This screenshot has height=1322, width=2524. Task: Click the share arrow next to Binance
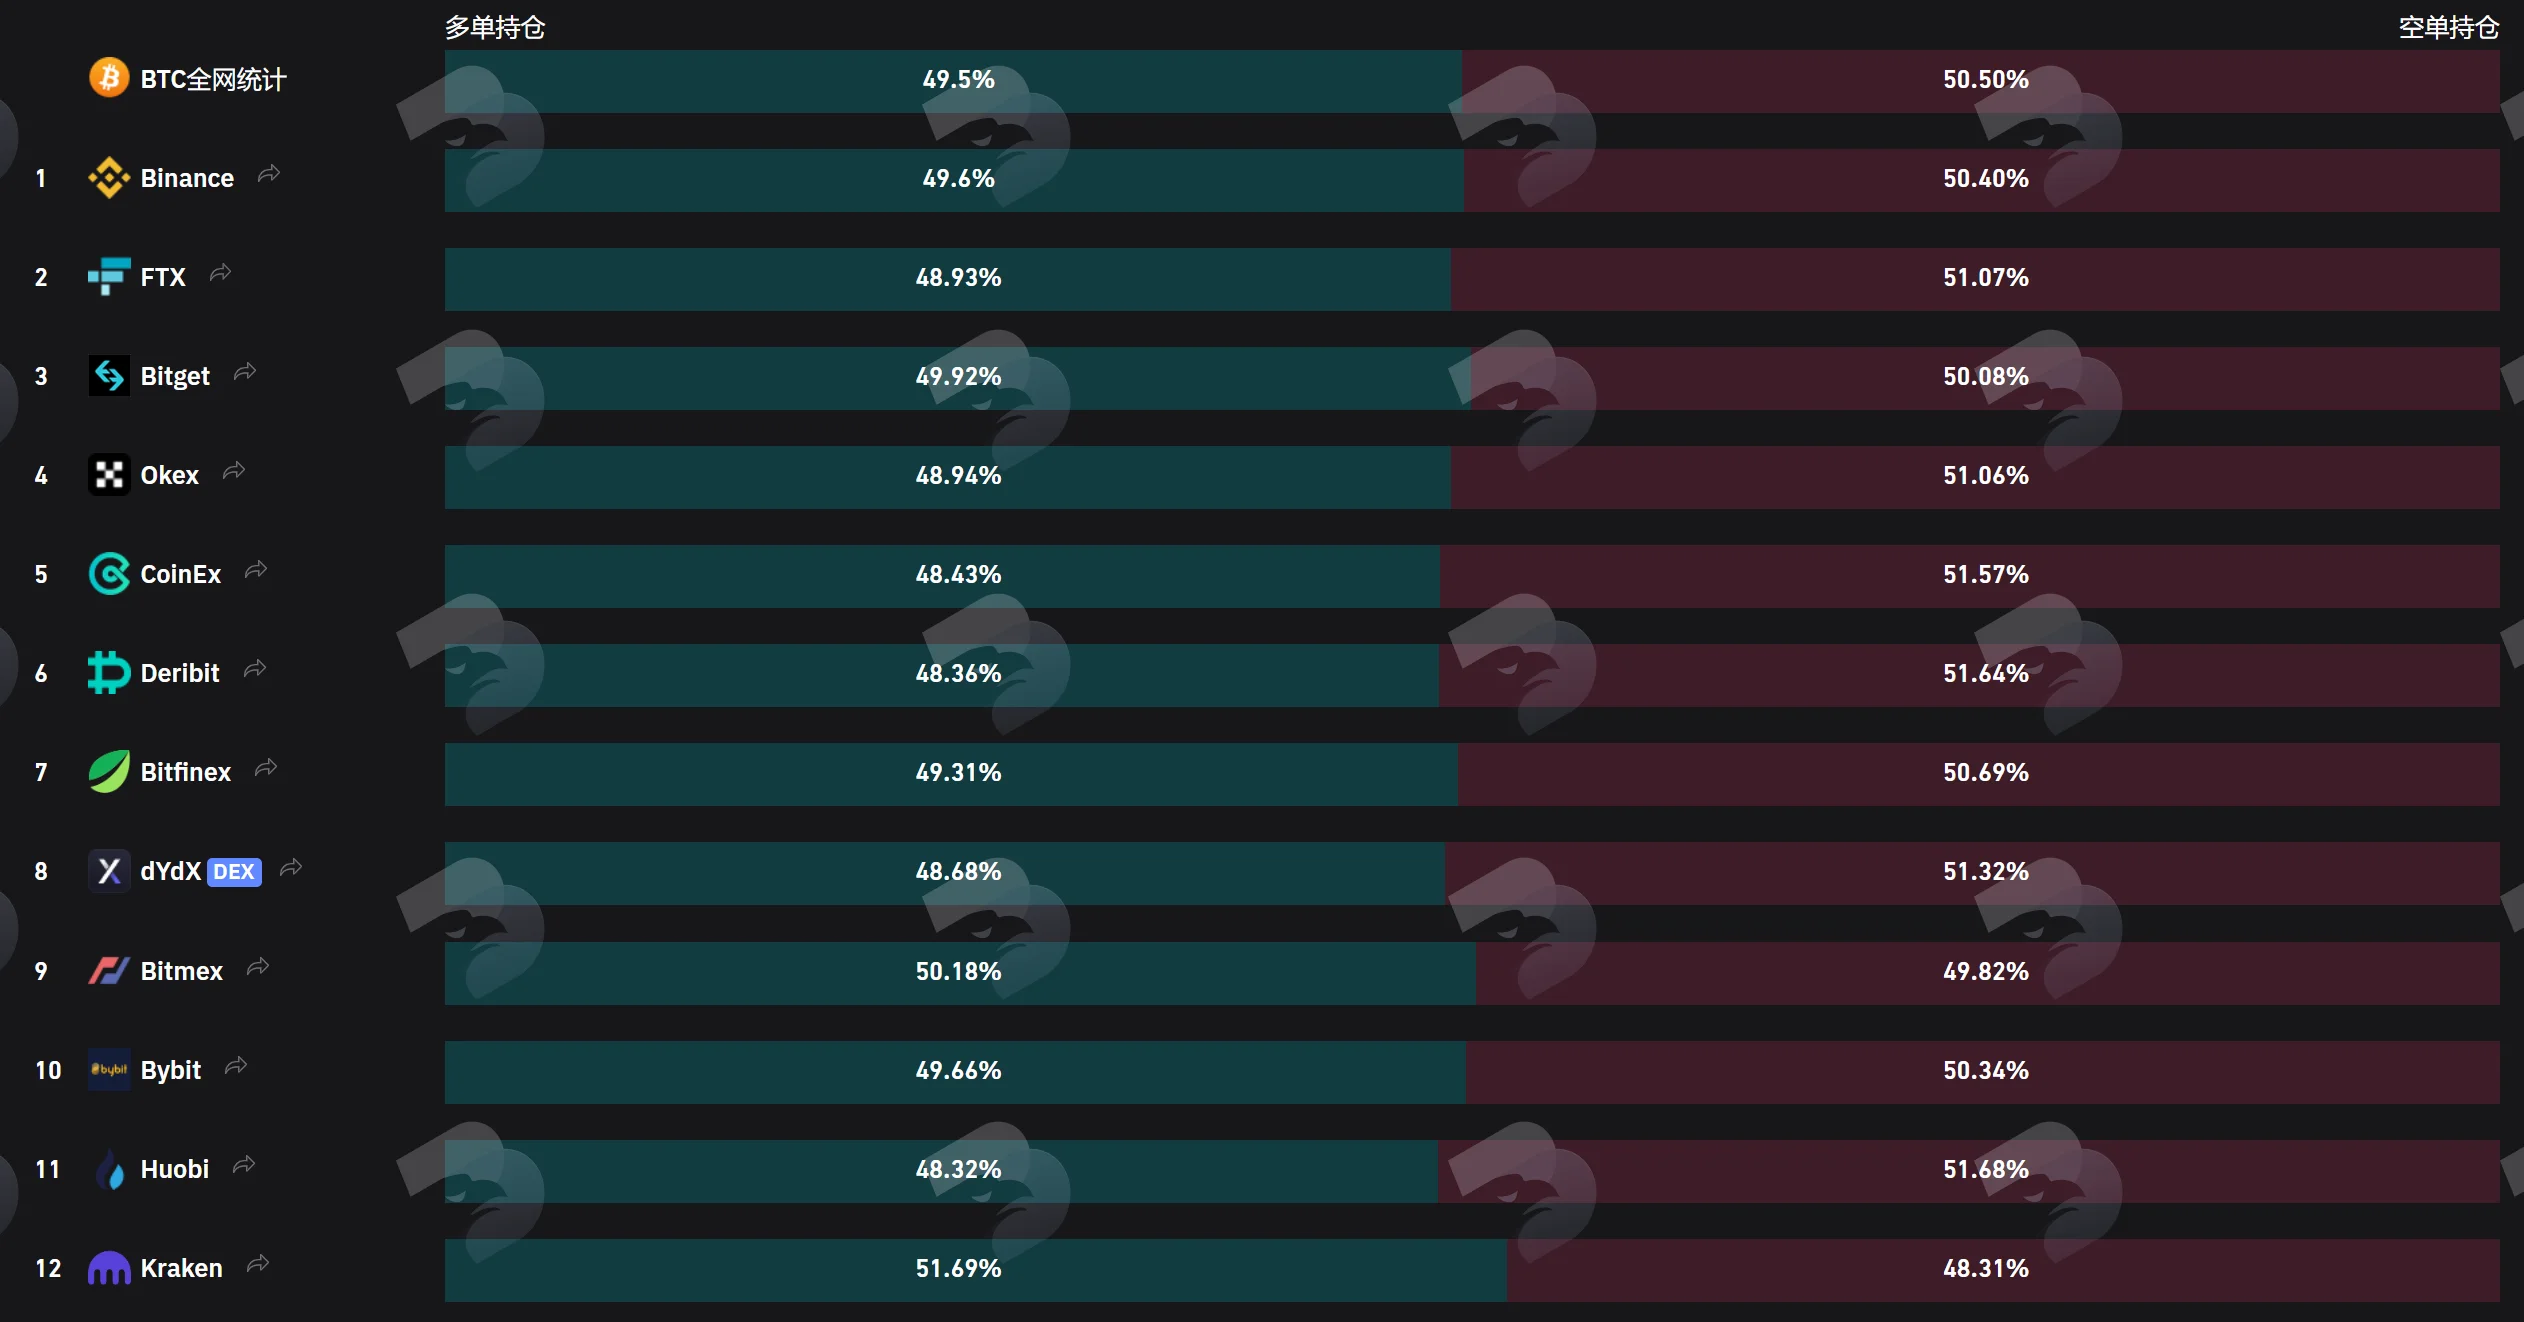pyautogui.click(x=268, y=175)
